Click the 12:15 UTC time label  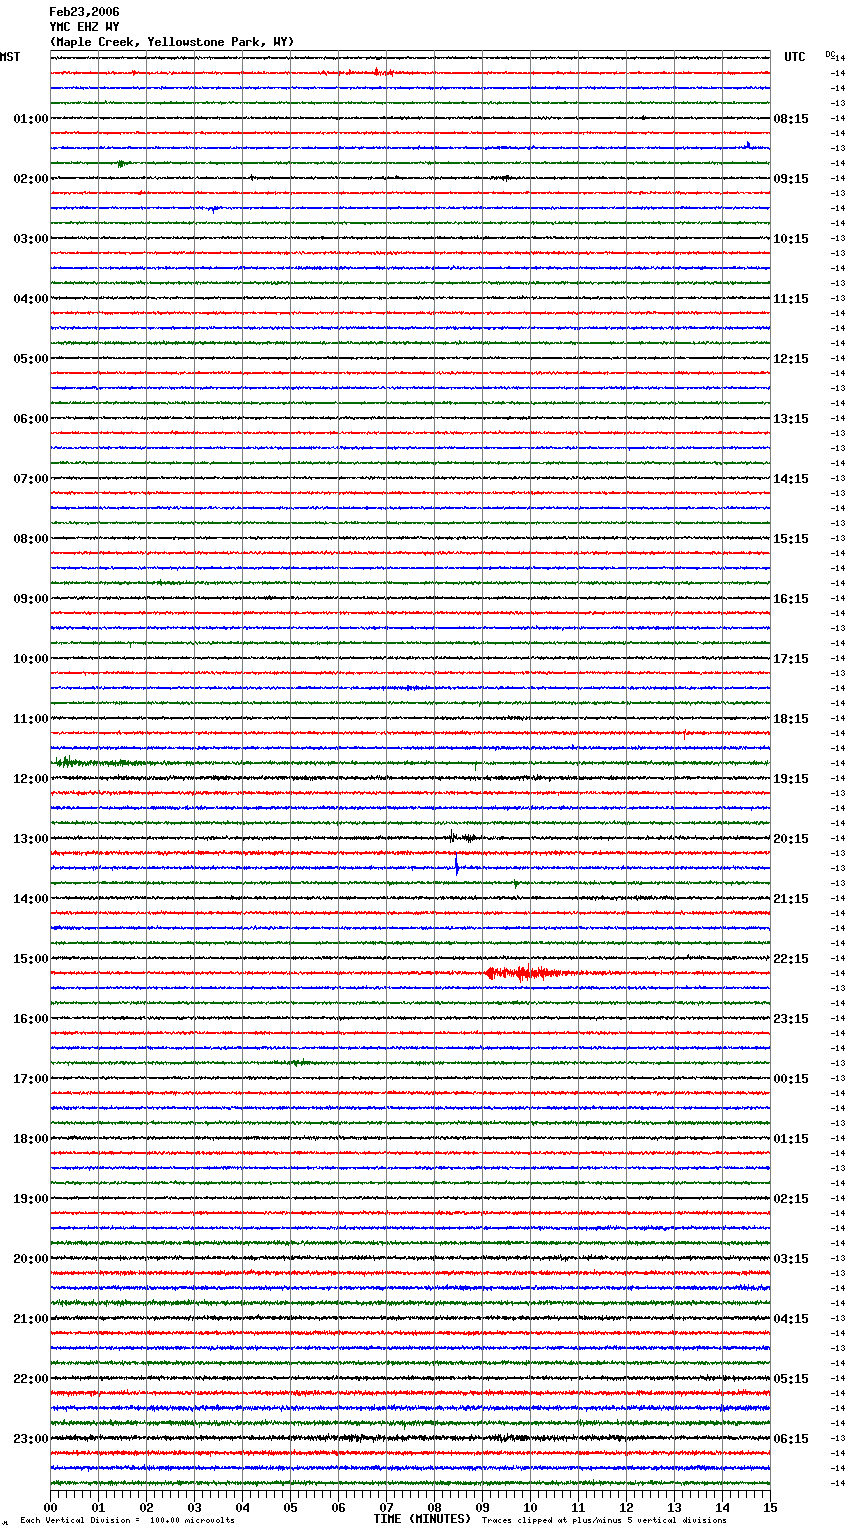[x=791, y=359]
